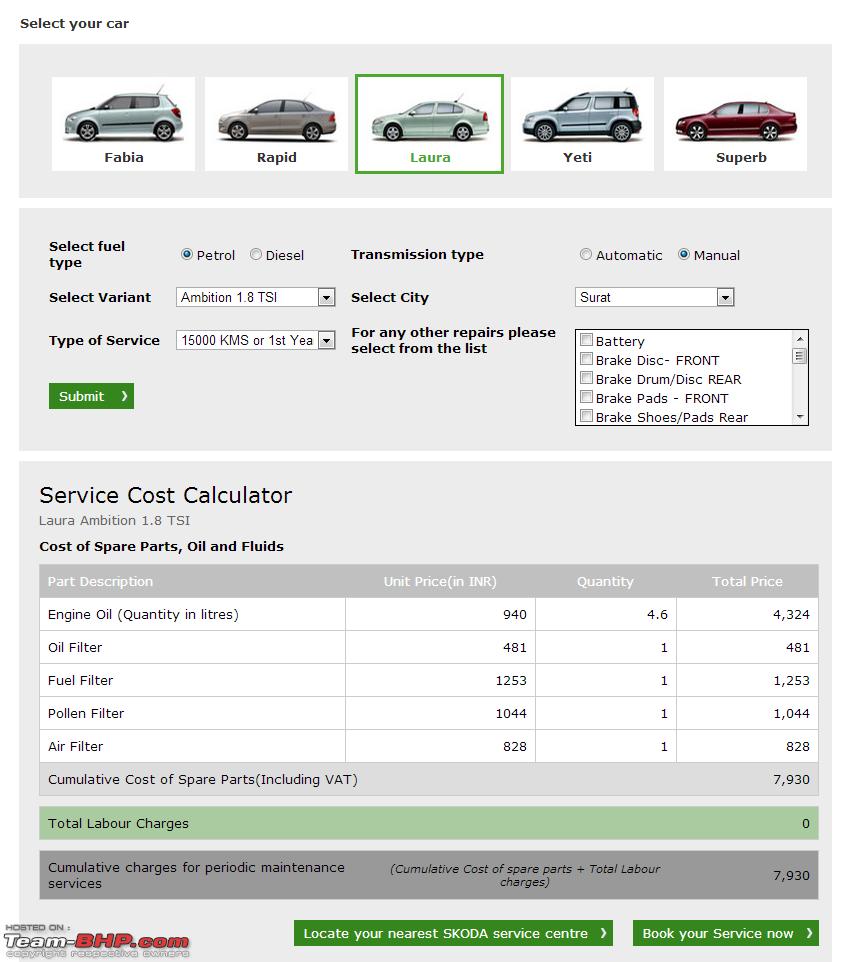Click the Air Filter row label
The height and width of the screenshot is (962, 856).
click(75, 747)
